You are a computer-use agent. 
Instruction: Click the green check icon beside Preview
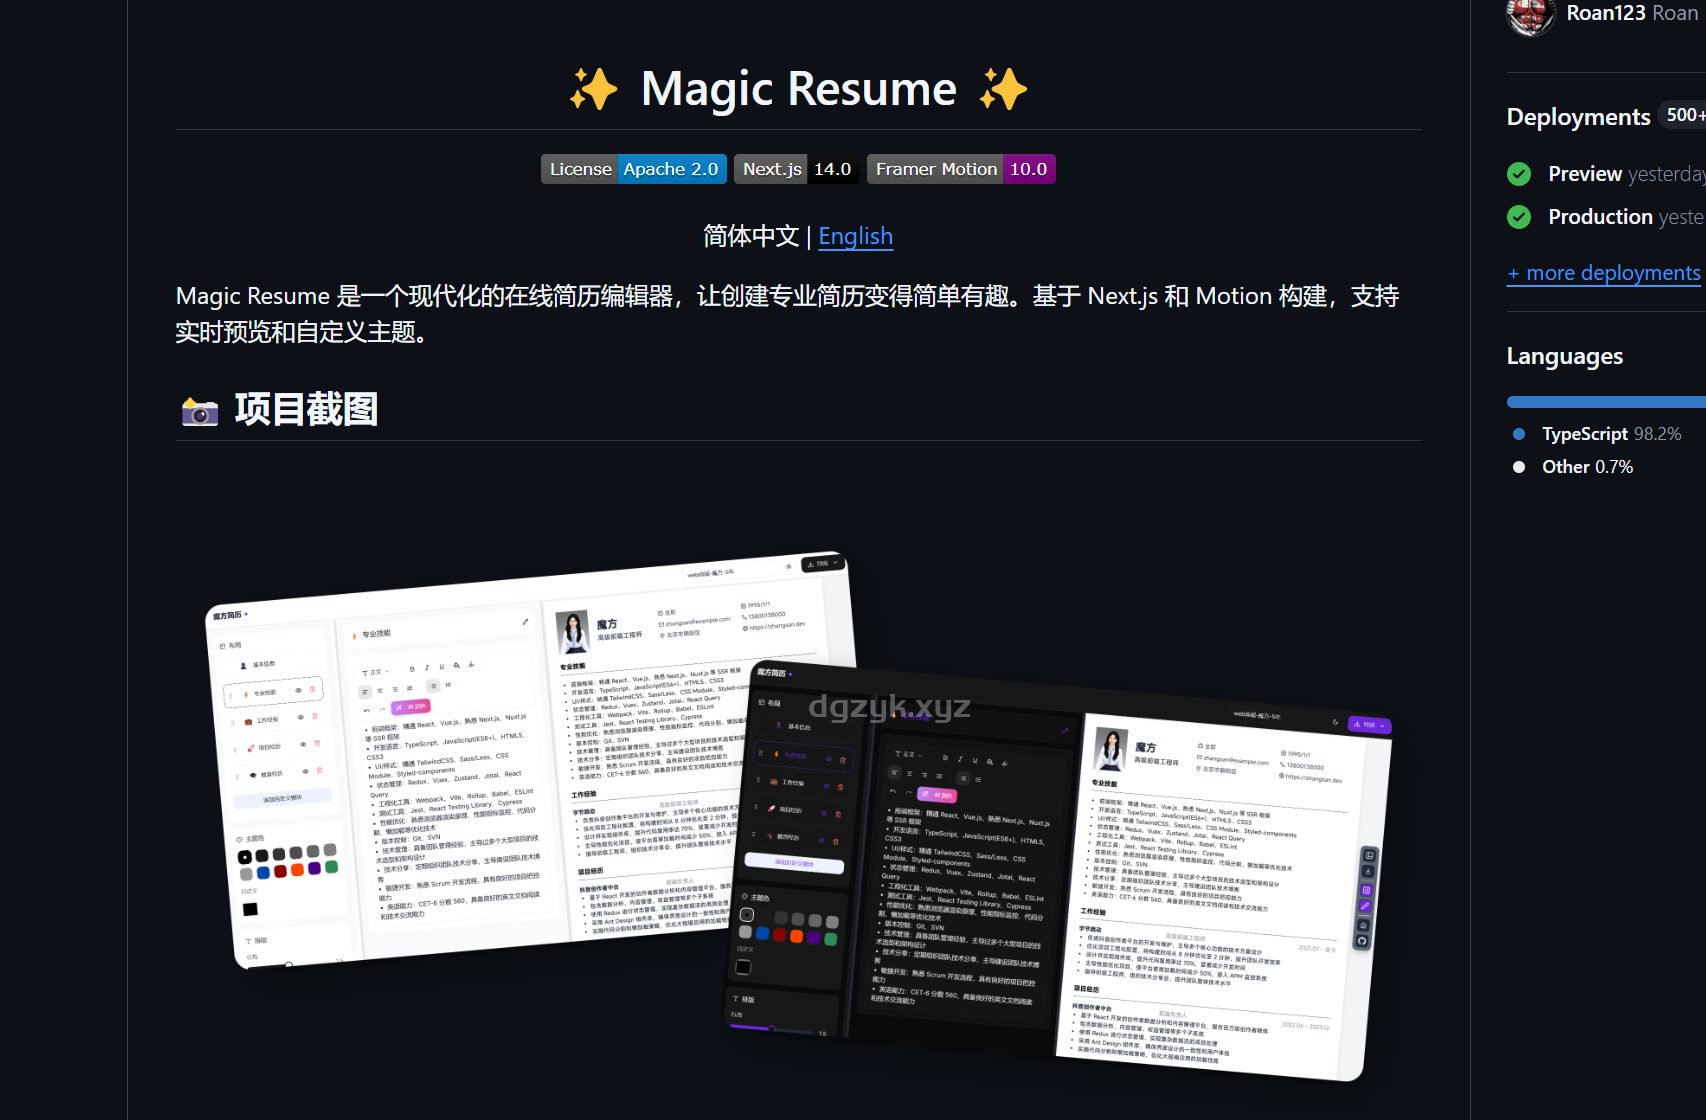pyautogui.click(x=1519, y=174)
